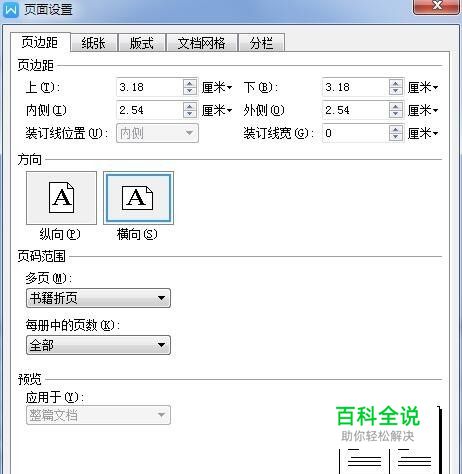Click the 横向(S) orientation label
Viewport: 462px width, 474px height.
tap(137, 234)
